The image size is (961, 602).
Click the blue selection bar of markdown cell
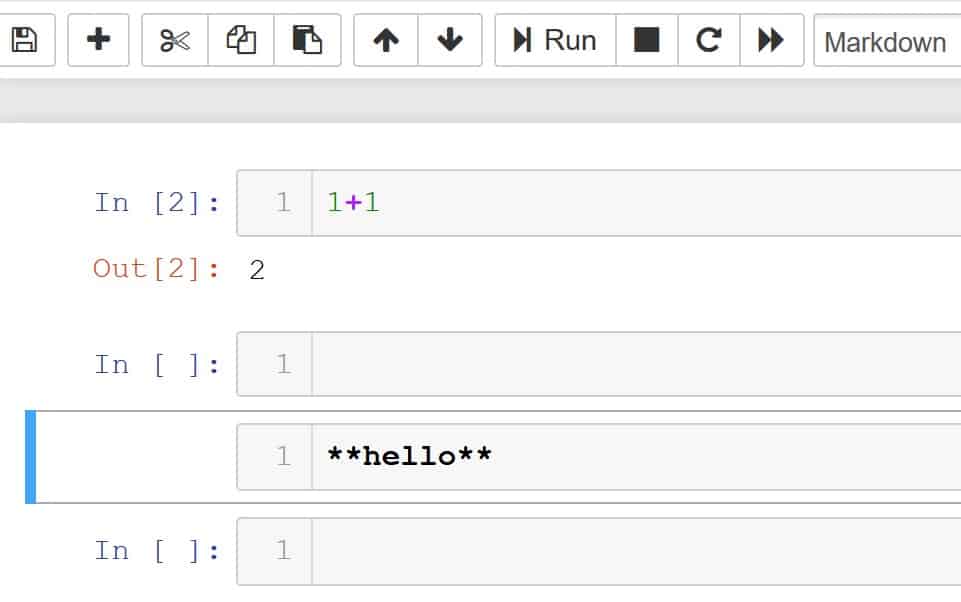pos(31,457)
